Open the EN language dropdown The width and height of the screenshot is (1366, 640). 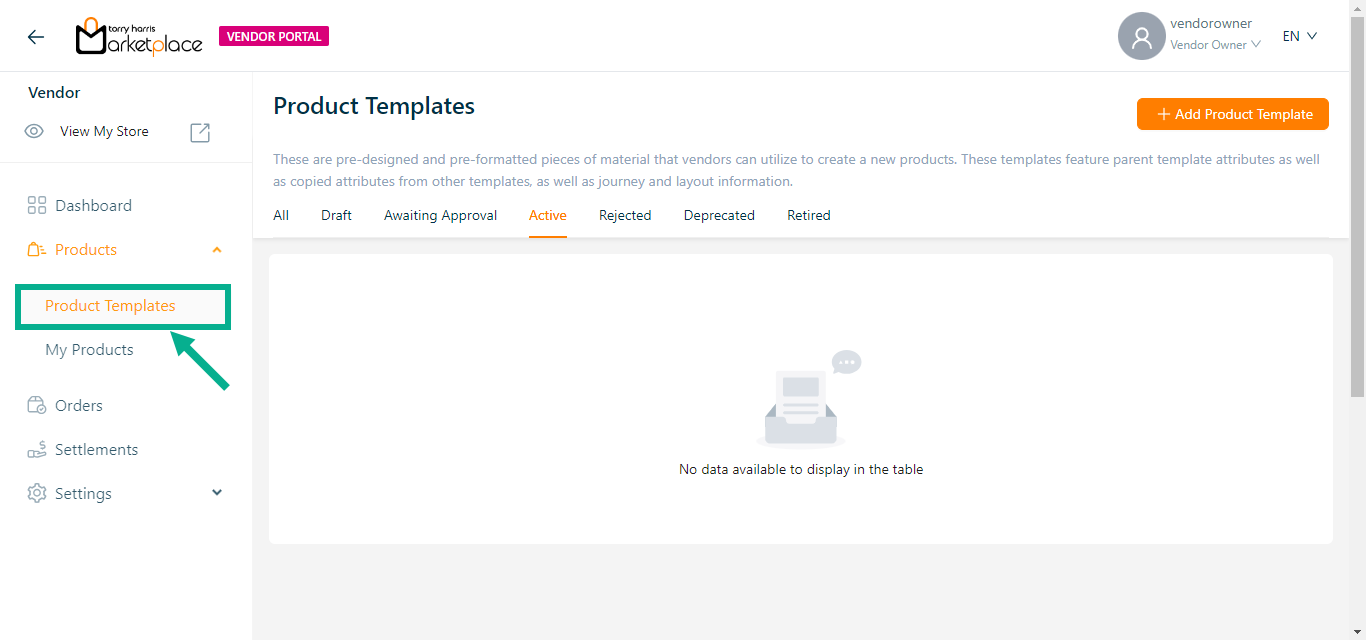[x=1300, y=36]
